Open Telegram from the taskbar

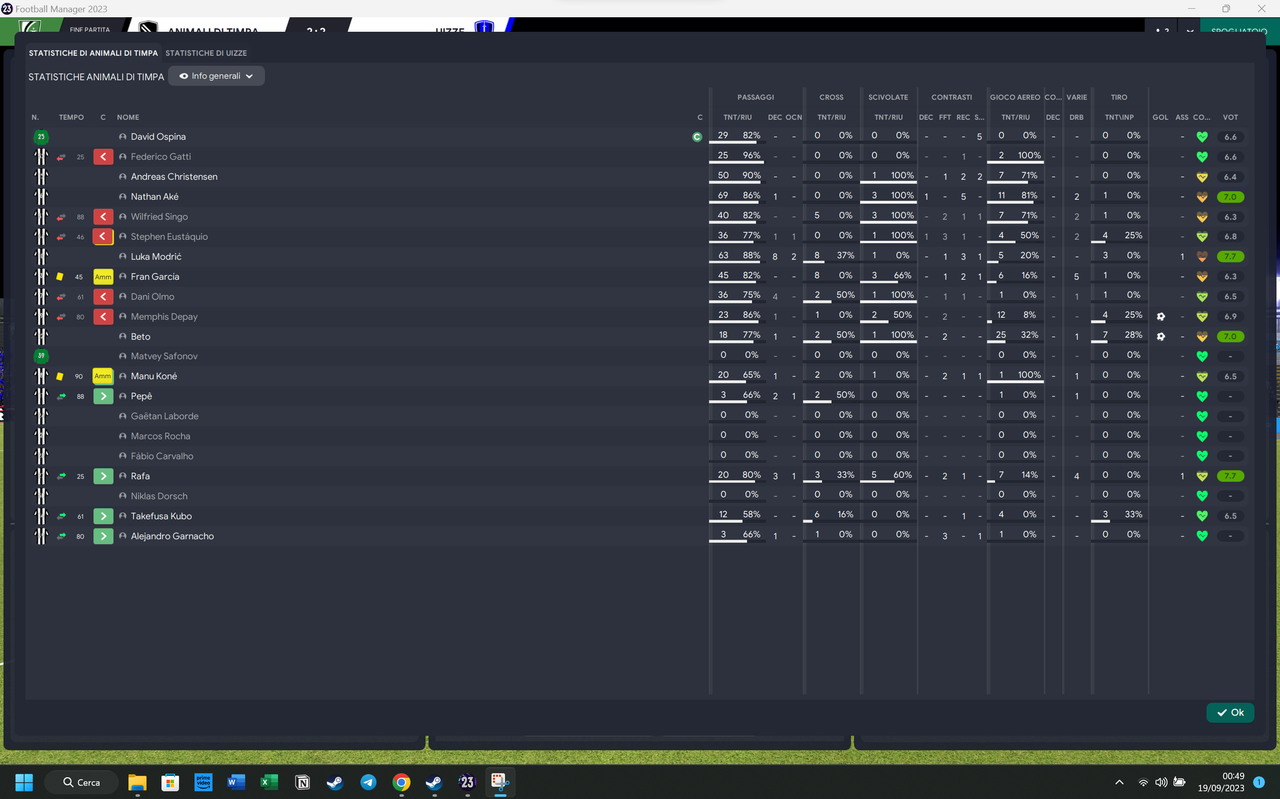pos(368,782)
